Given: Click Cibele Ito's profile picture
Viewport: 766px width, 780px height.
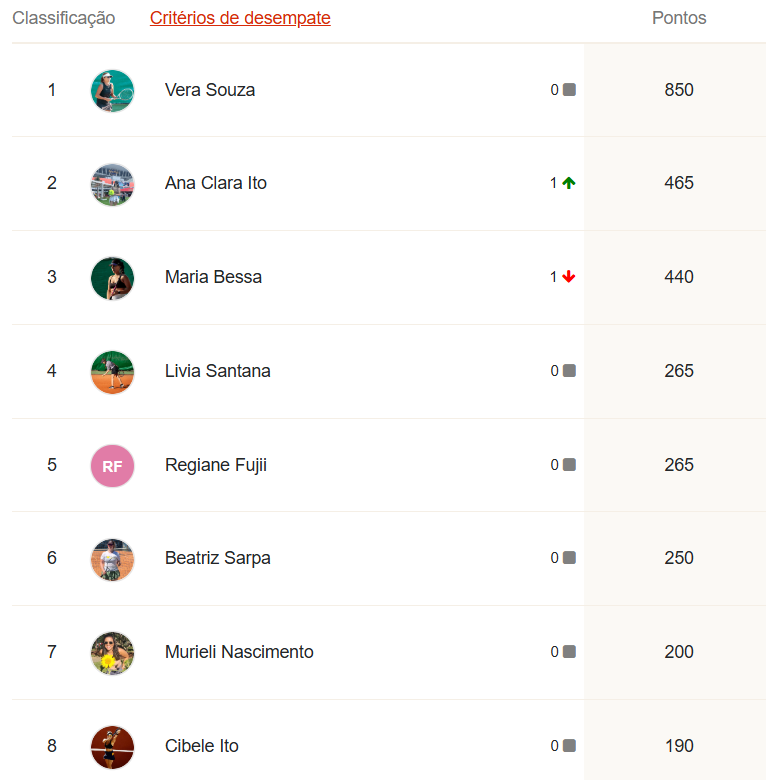Looking at the screenshot, I should (x=112, y=747).
